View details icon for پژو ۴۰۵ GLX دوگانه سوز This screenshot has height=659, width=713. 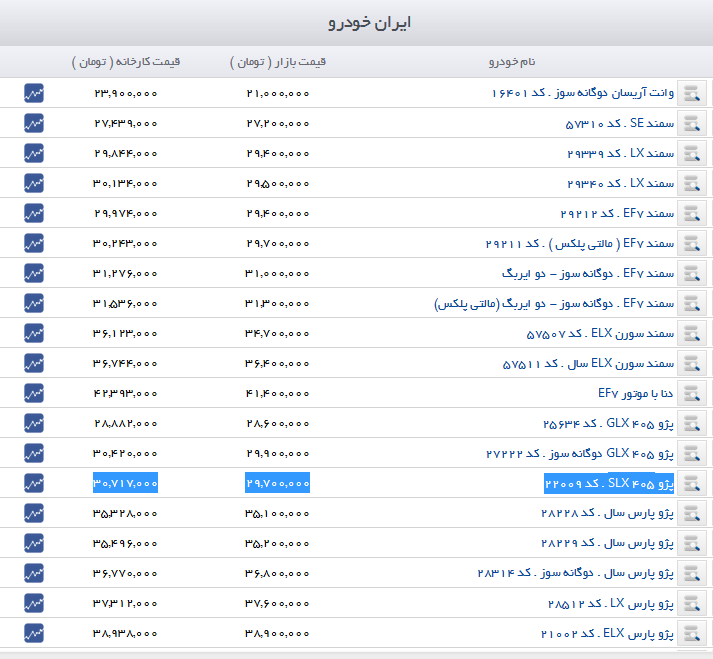pos(692,453)
